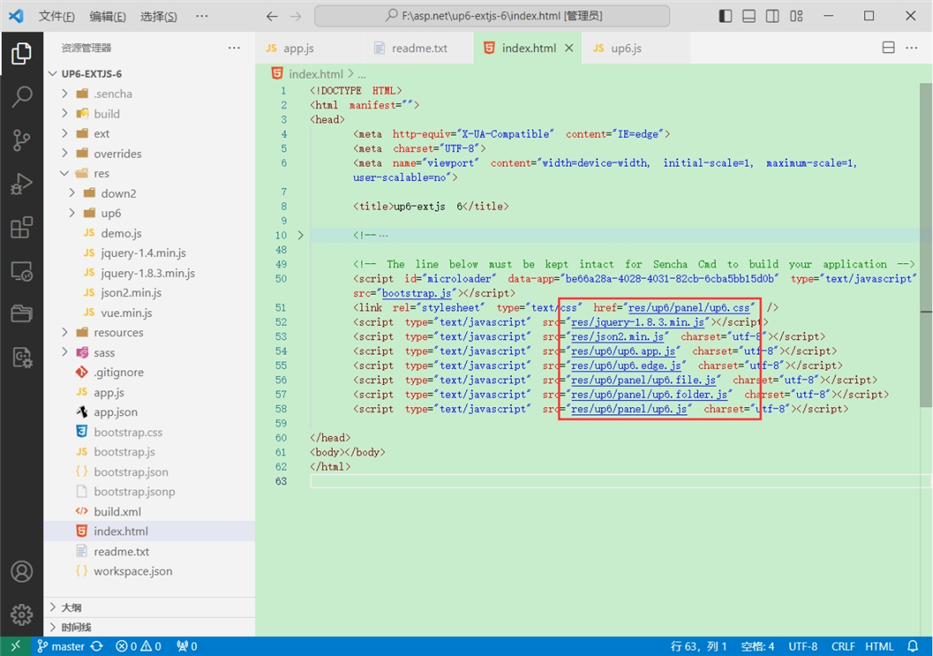933x656 pixels.
Task: Open the 文件(F) menu
Action: pos(57,17)
